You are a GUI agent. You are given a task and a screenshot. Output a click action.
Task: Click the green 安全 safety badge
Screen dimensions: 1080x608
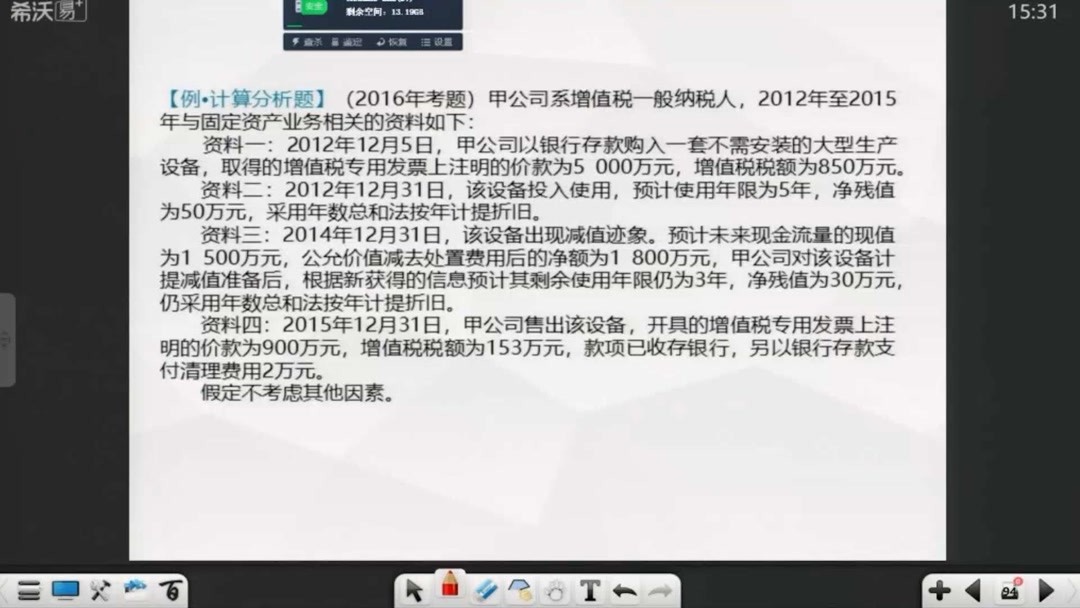coord(312,8)
